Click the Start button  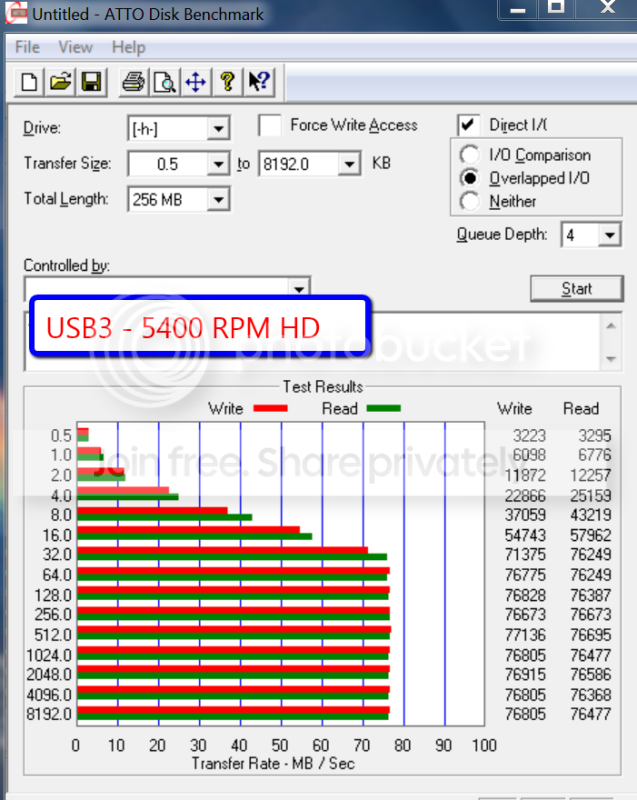point(576,289)
